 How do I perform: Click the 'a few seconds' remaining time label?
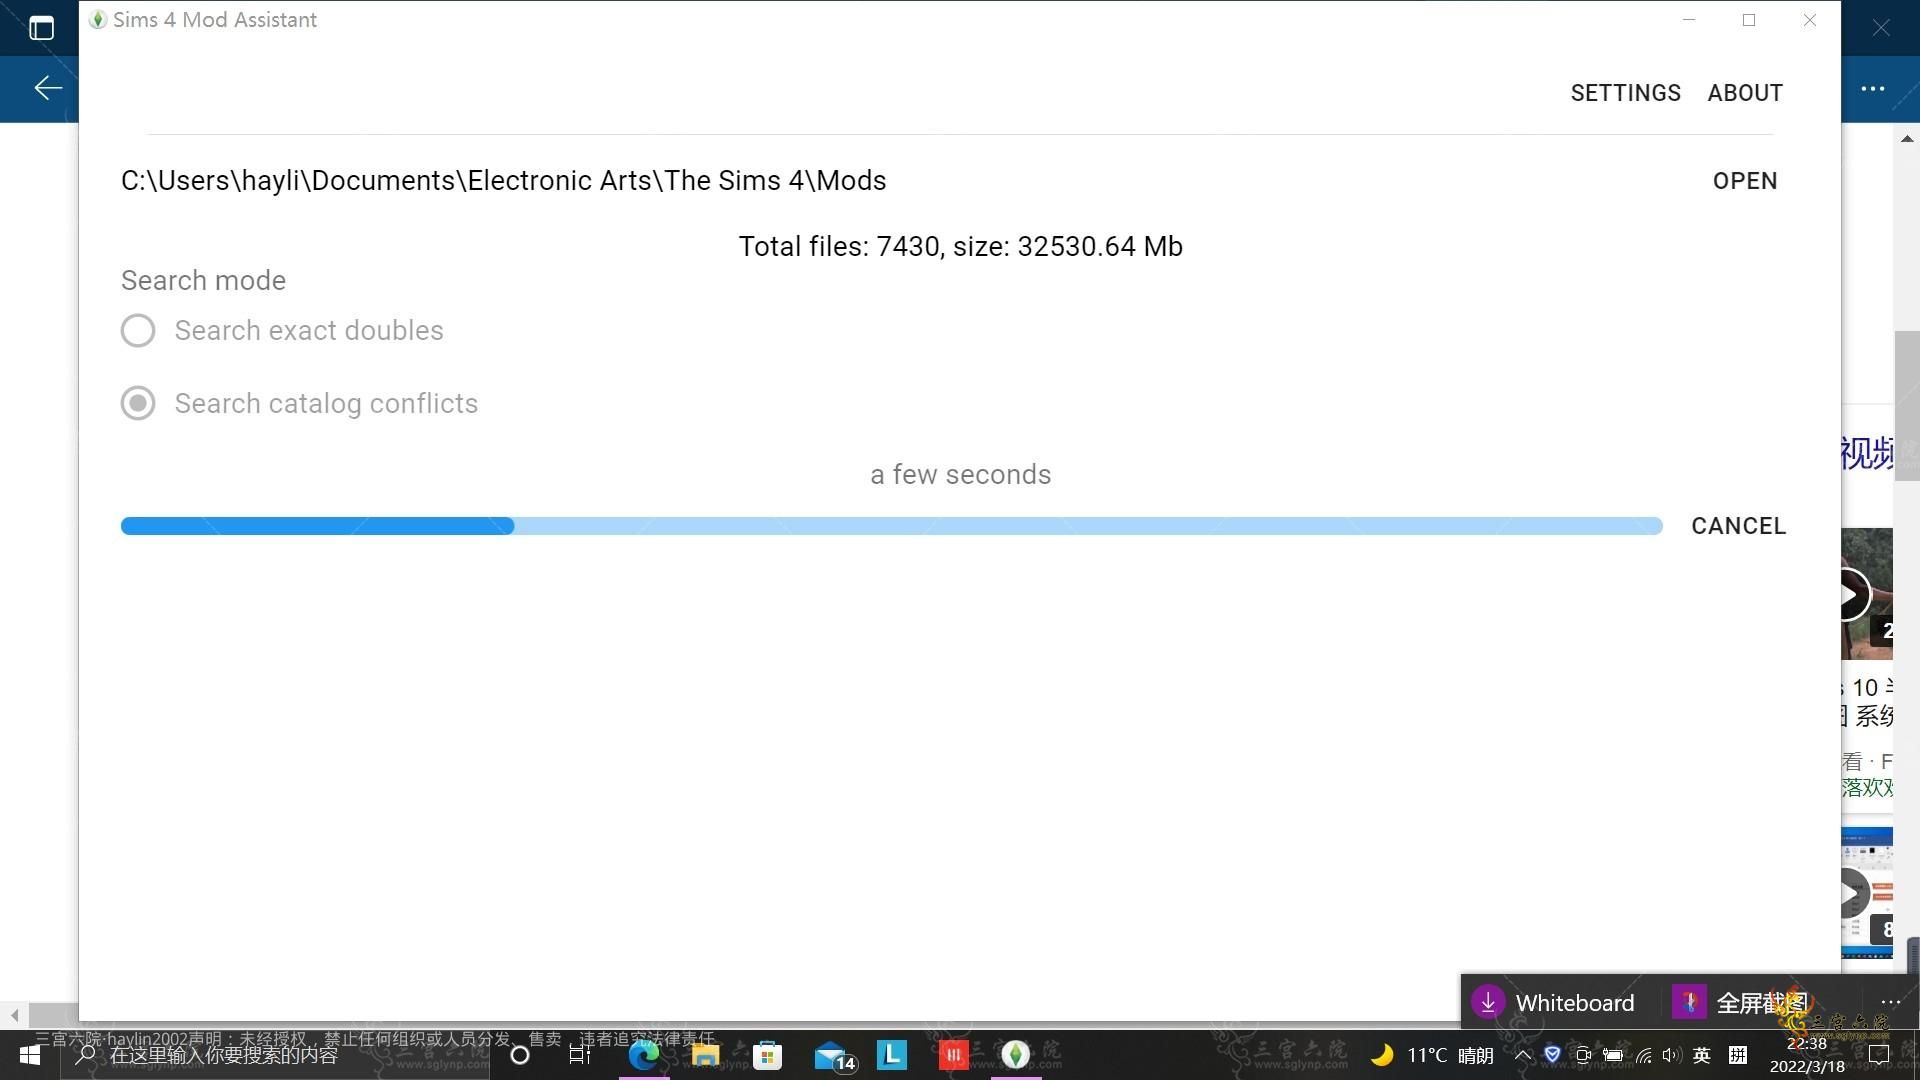(x=960, y=475)
